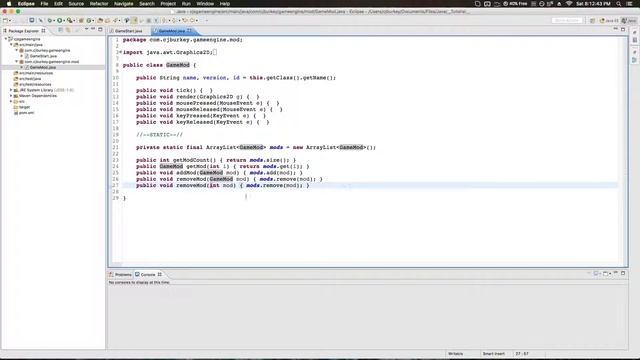This screenshot has width=640, height=360.
Task: Open the File menu
Action: click(44, 4)
